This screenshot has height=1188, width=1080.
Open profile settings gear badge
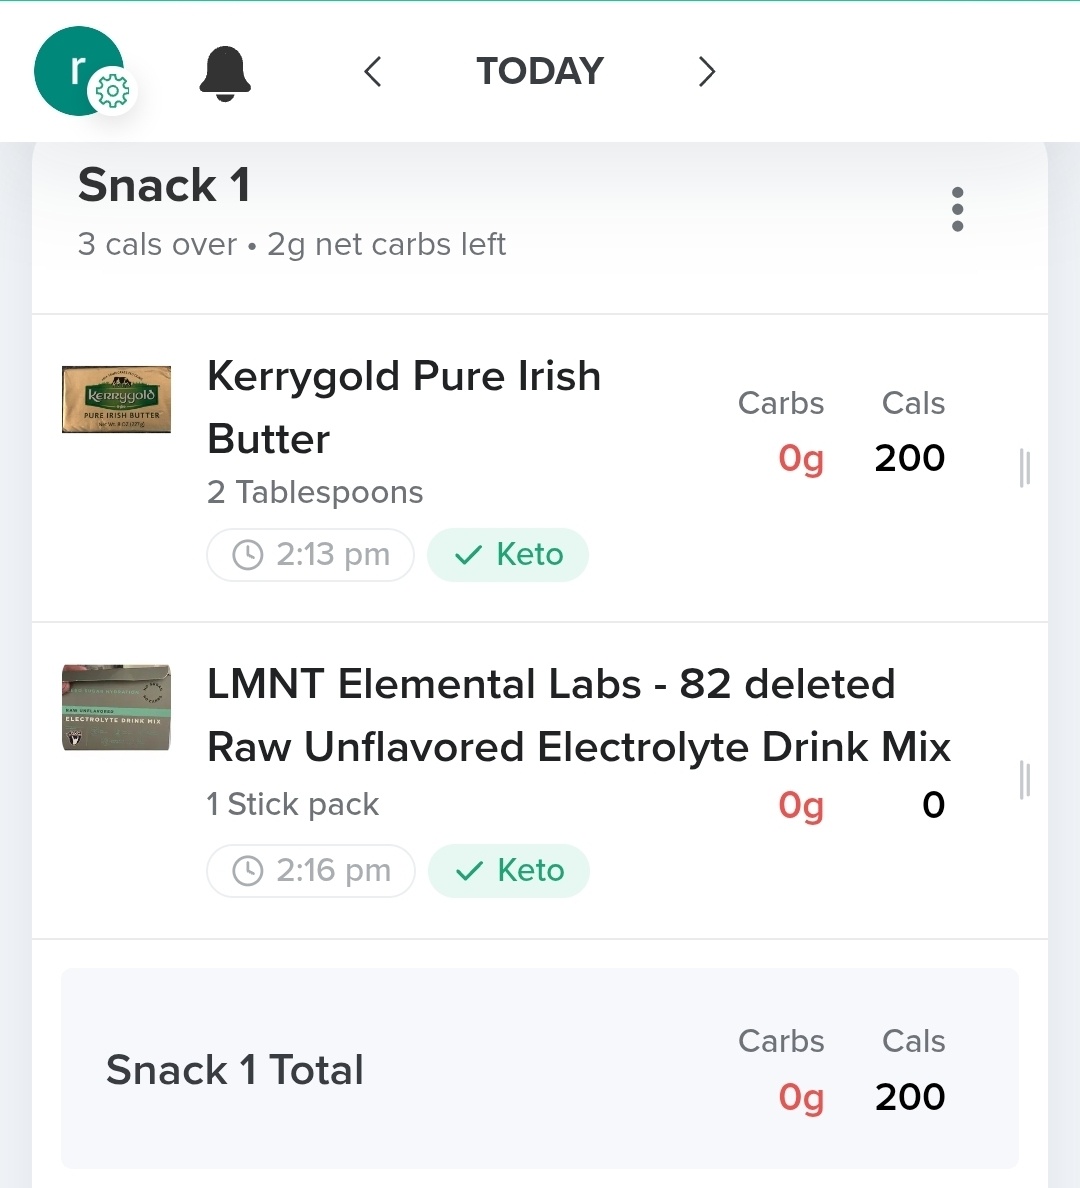(112, 92)
